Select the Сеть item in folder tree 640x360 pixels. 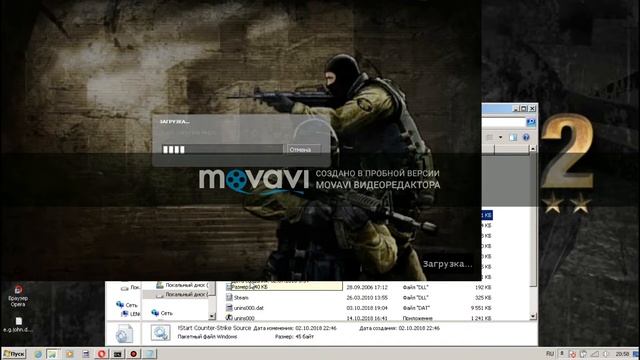(x=162, y=313)
